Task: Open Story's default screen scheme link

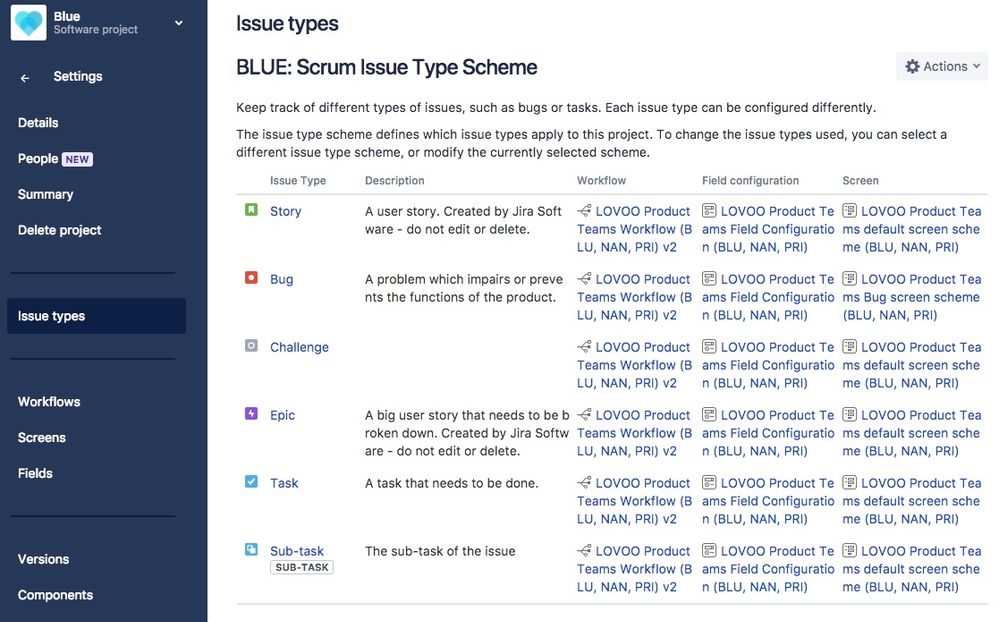Action: coord(912,229)
